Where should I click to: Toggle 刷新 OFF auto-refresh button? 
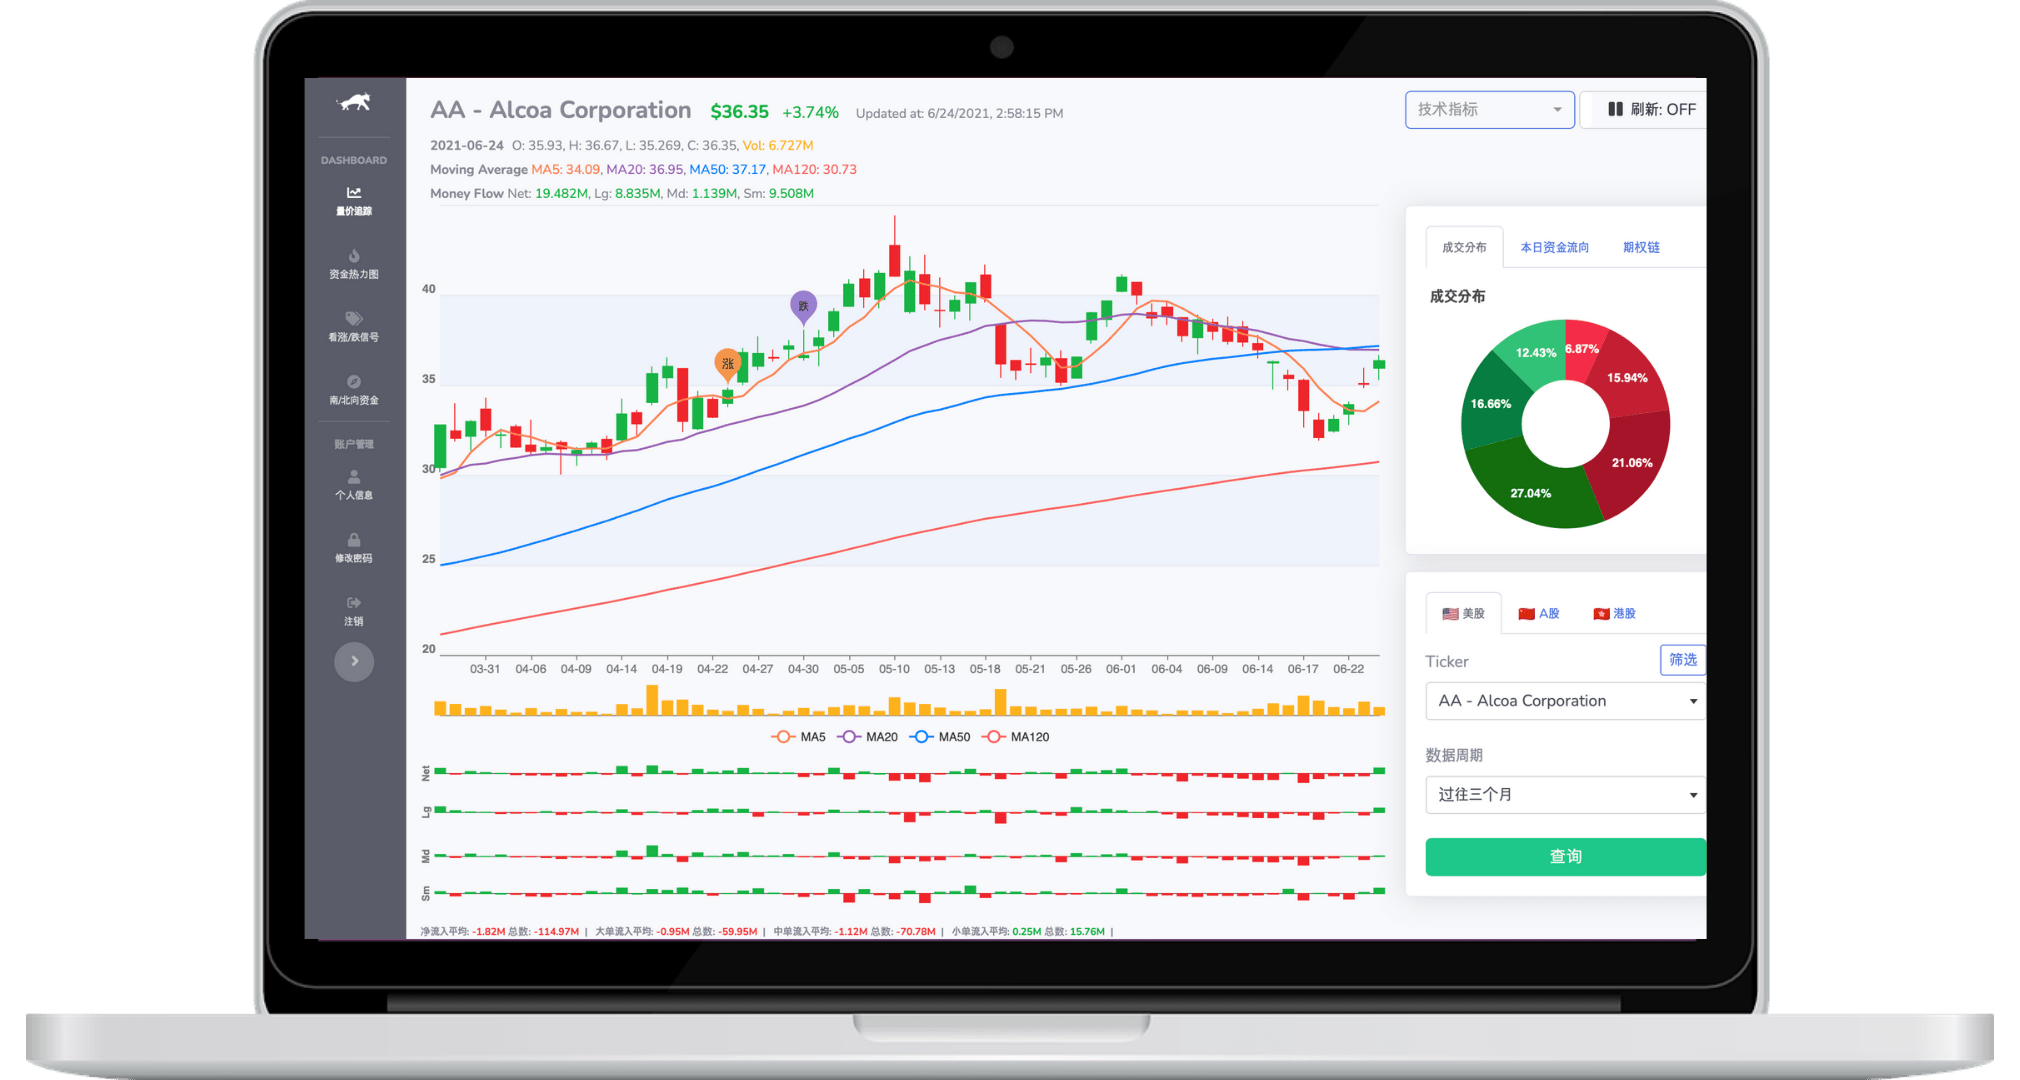click(1650, 109)
